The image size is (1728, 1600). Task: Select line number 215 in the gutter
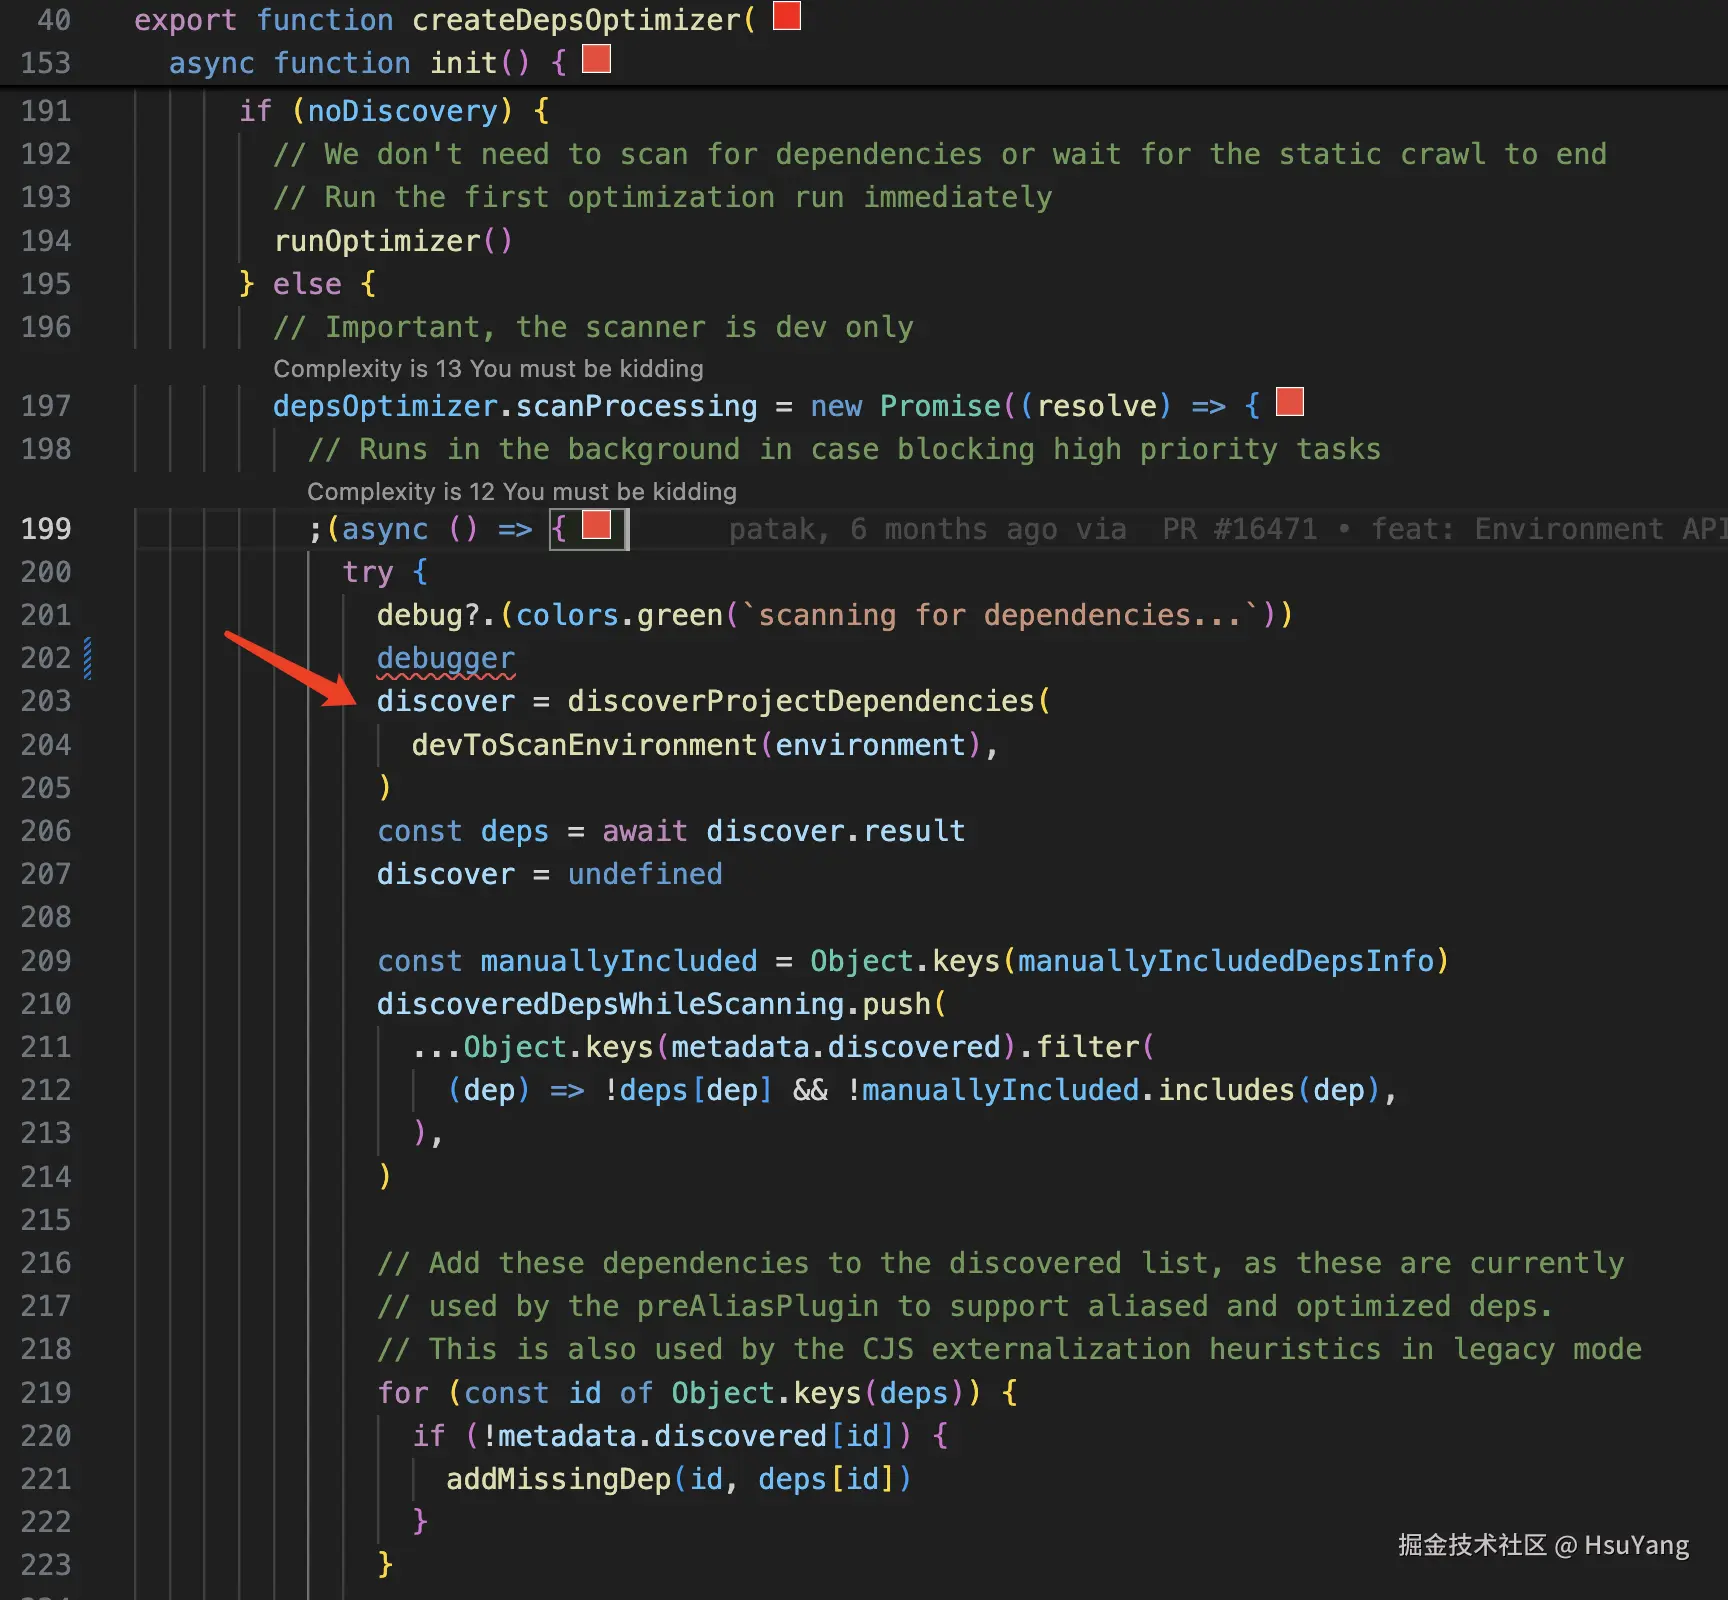click(46, 1220)
